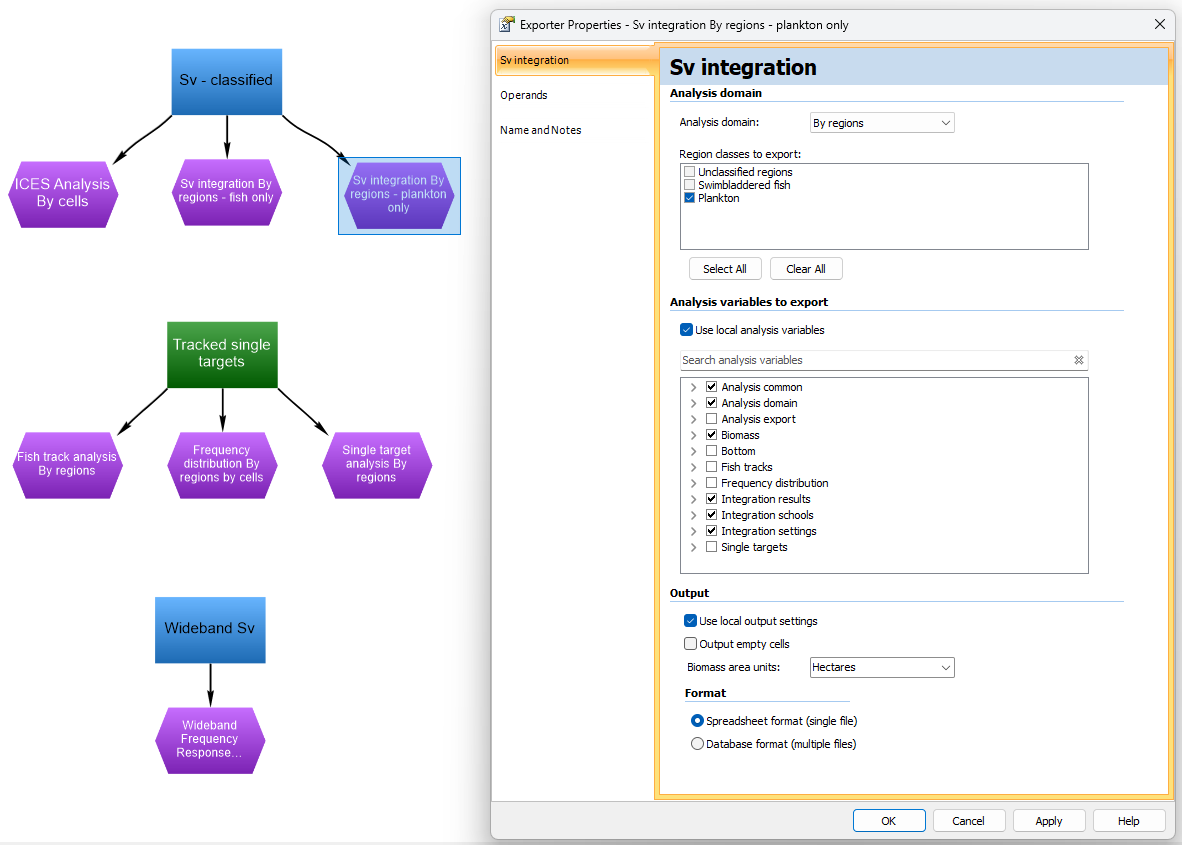The width and height of the screenshot is (1182, 845).
Task: Check the Bottom variable group
Action: coord(711,451)
